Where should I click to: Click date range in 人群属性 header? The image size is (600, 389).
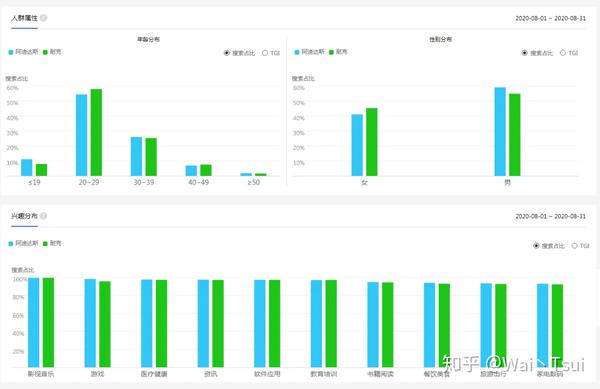pos(550,18)
